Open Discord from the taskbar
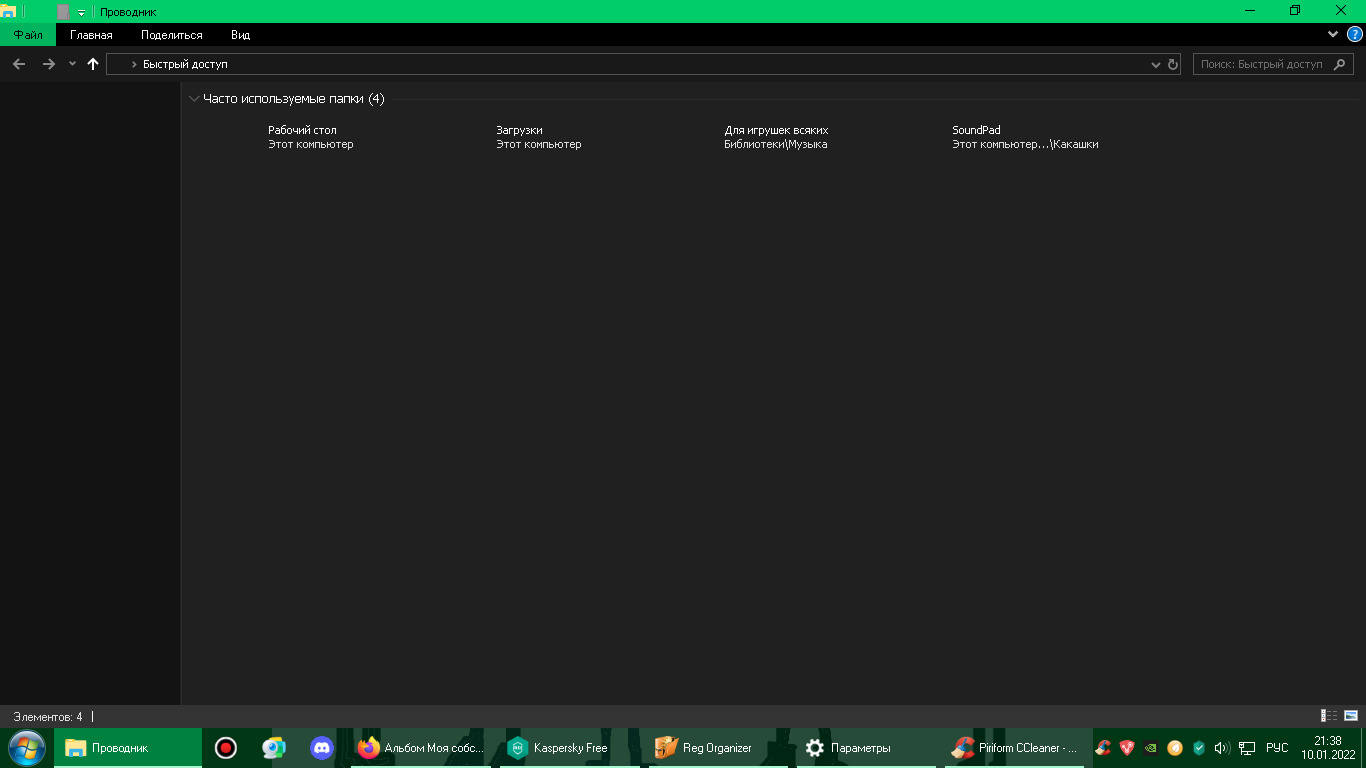The image size is (1366, 768). click(x=321, y=748)
